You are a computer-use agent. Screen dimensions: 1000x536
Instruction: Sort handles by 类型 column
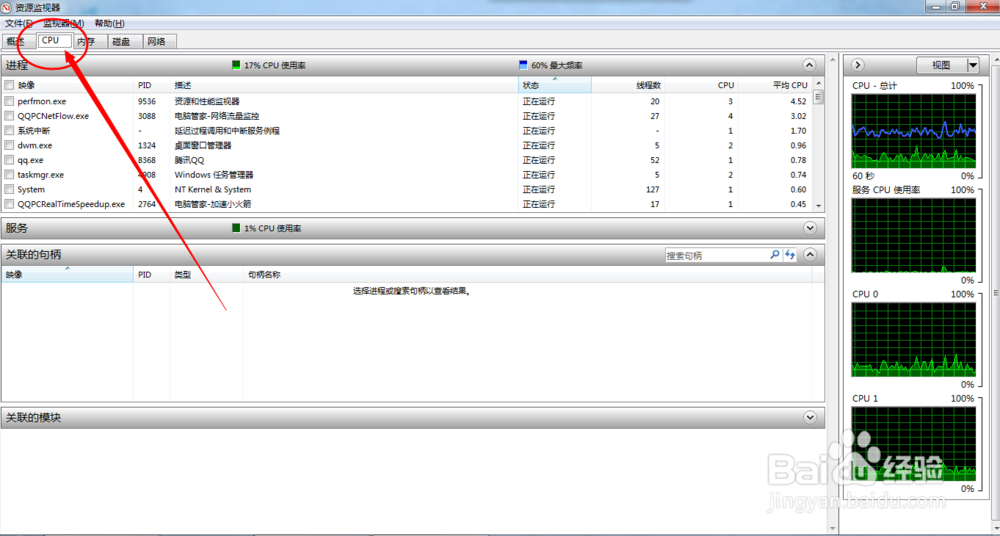coord(207,275)
